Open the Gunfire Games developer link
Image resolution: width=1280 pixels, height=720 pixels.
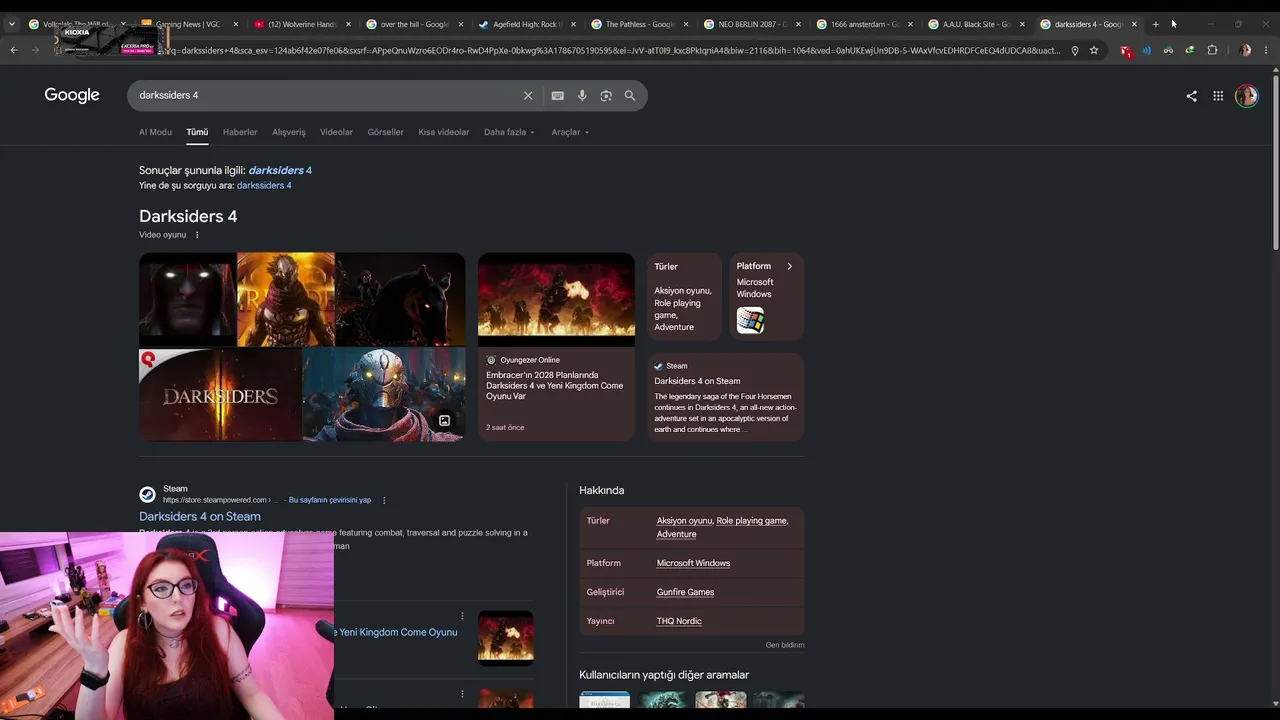tap(685, 592)
